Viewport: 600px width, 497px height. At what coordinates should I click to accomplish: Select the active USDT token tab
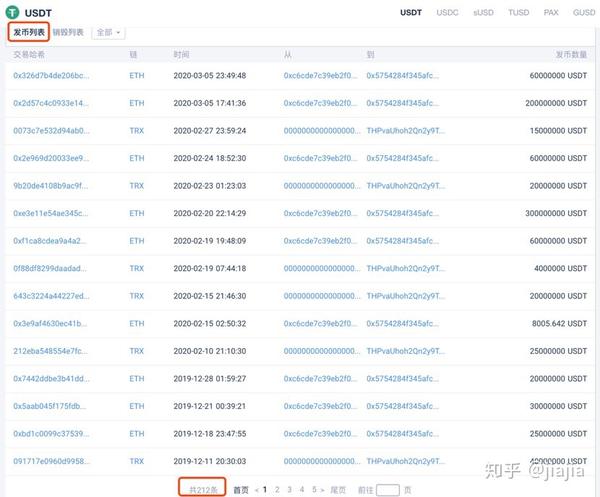411,13
